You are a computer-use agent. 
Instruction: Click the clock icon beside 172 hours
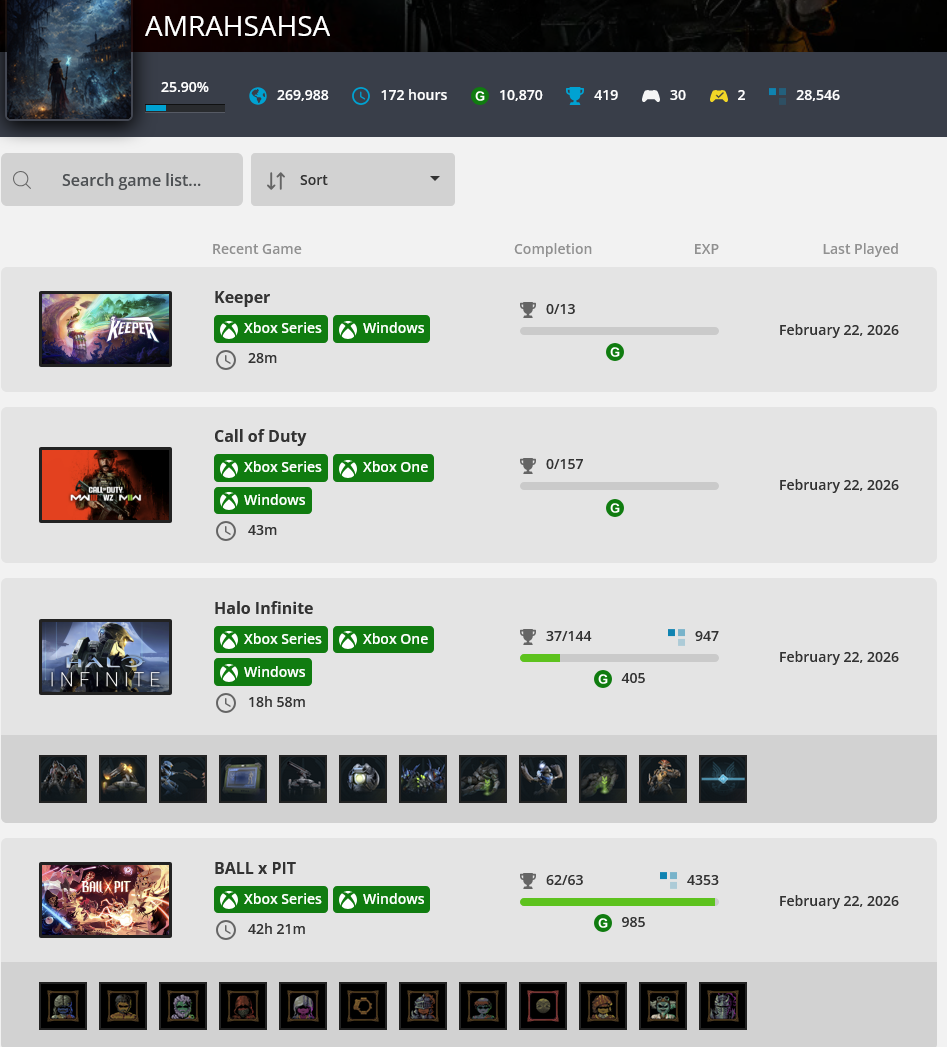(361, 95)
